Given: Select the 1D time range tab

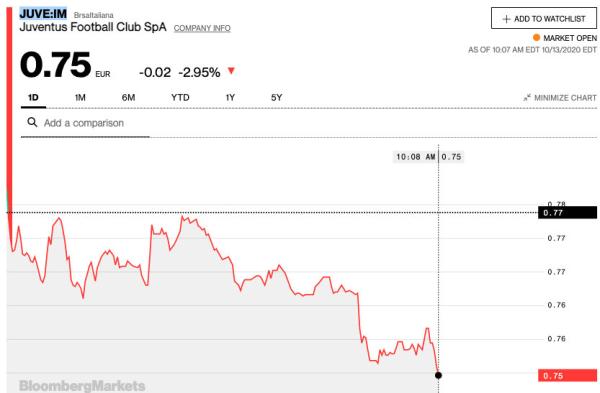Looking at the screenshot, I should click(33, 98).
